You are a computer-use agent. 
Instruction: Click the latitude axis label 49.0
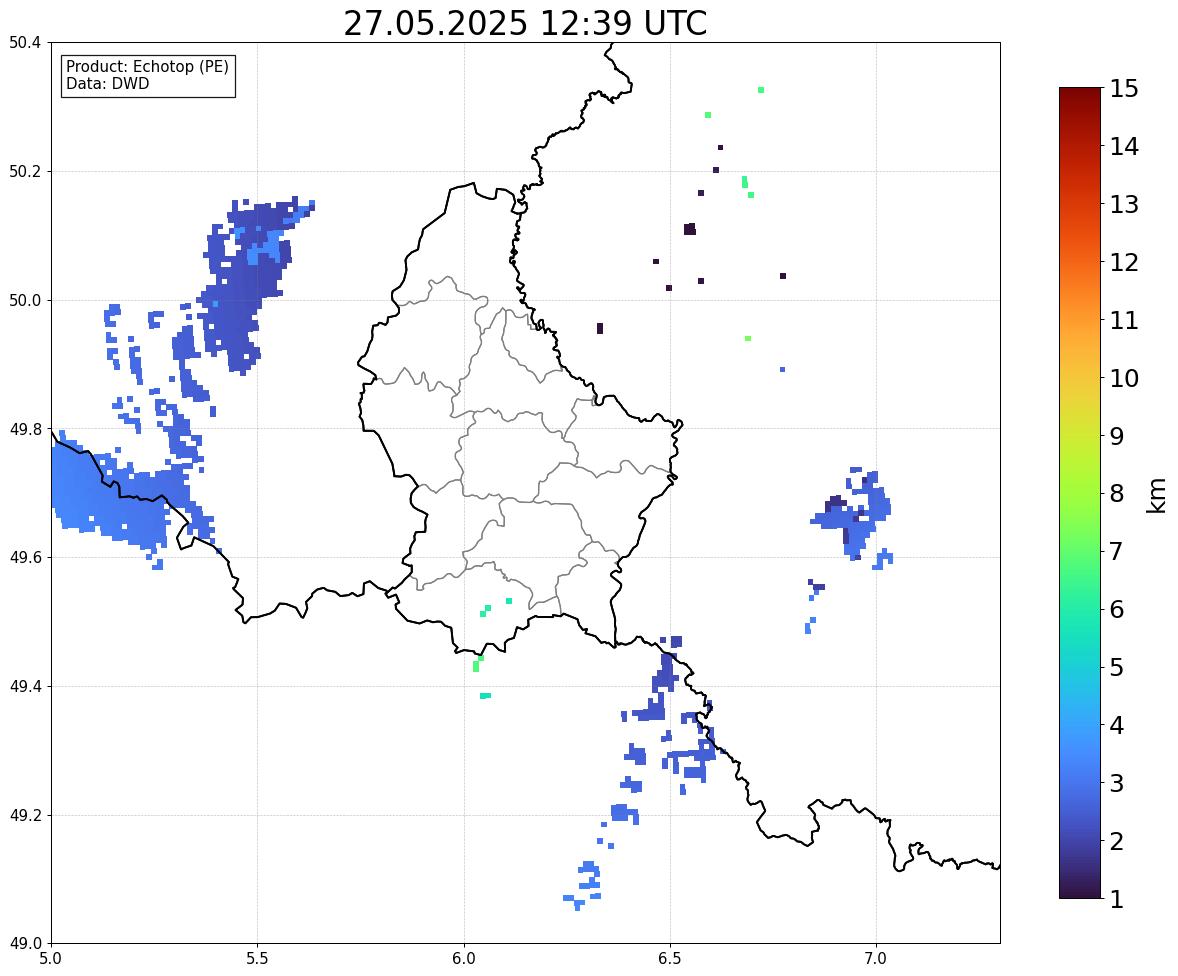coord(25,944)
